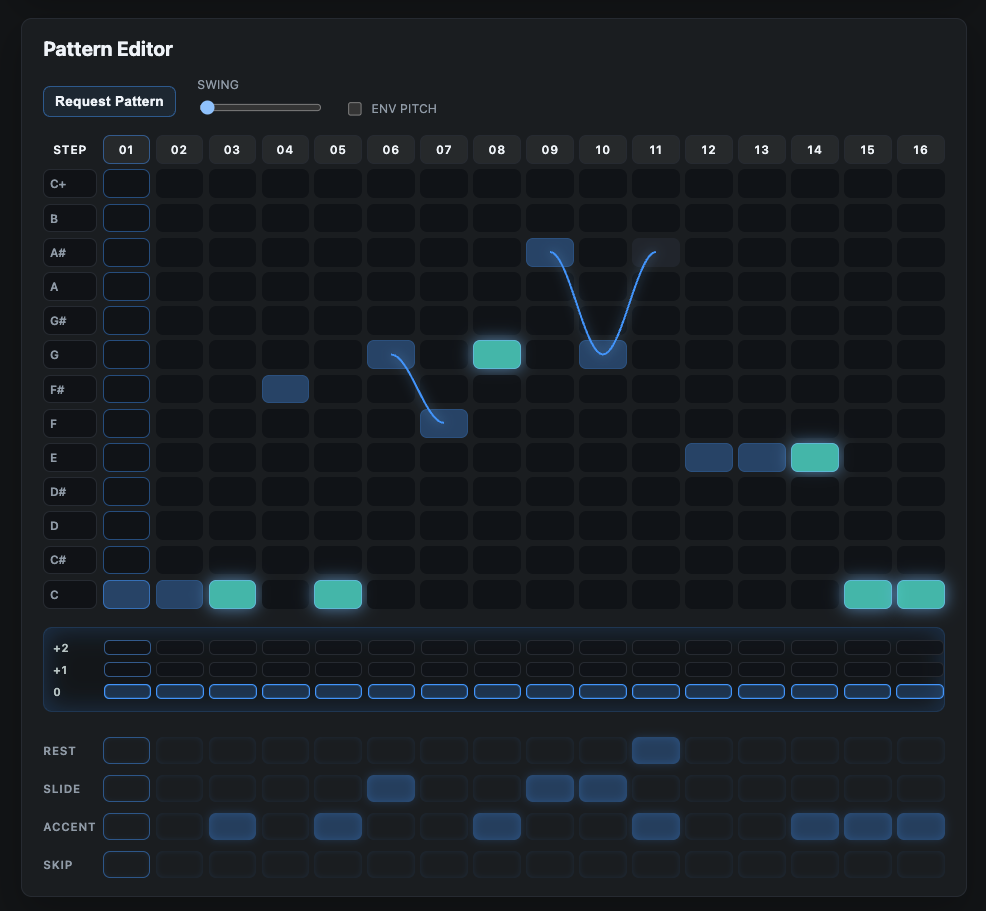Image resolution: width=986 pixels, height=911 pixels.
Task: Set octave +1 for step 01
Action: (x=127, y=670)
